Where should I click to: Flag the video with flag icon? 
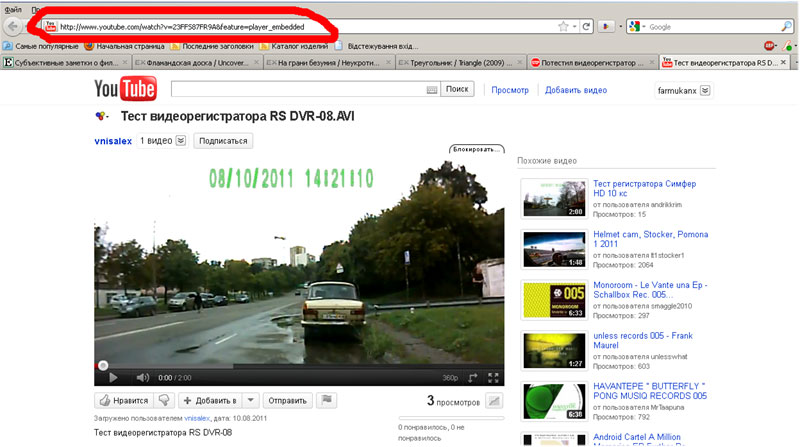click(328, 400)
